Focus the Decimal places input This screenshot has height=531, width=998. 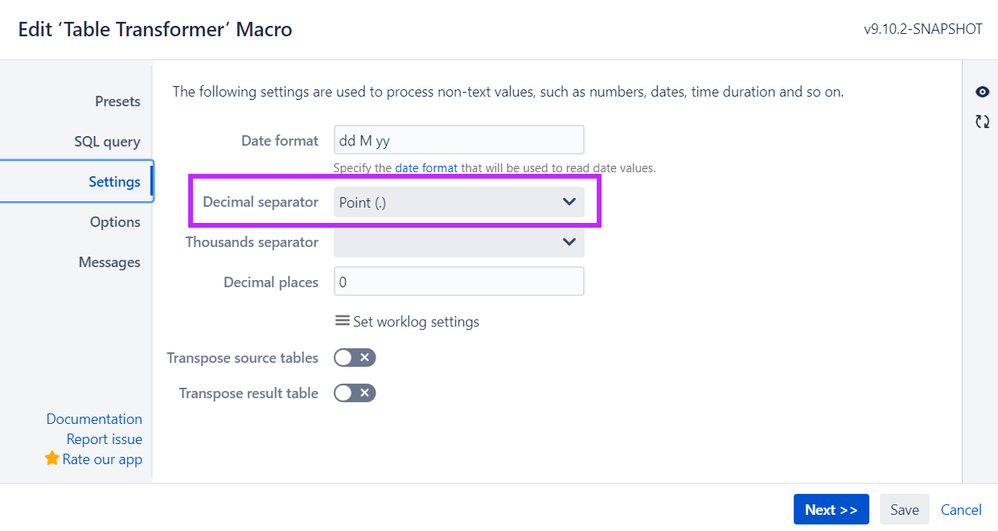[458, 282]
